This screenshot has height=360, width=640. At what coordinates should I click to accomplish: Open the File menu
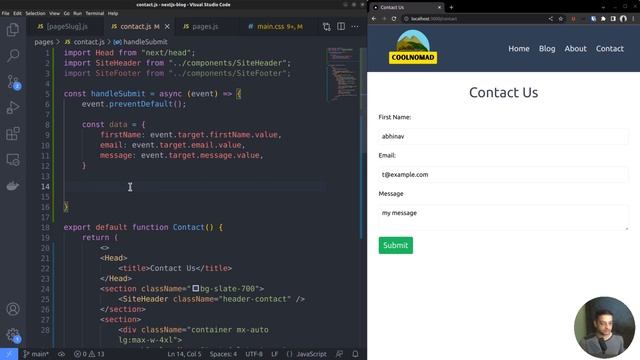[6, 13]
